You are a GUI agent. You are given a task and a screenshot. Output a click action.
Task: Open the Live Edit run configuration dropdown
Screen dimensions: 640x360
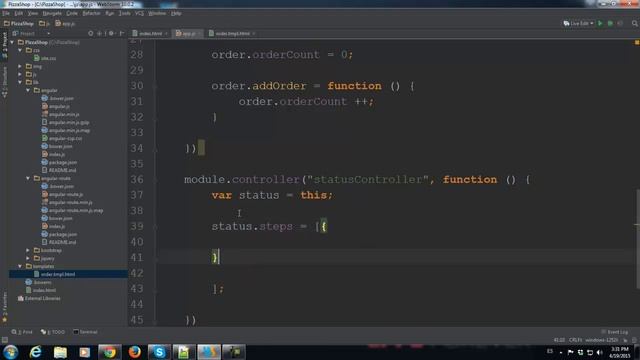click(x=578, y=24)
